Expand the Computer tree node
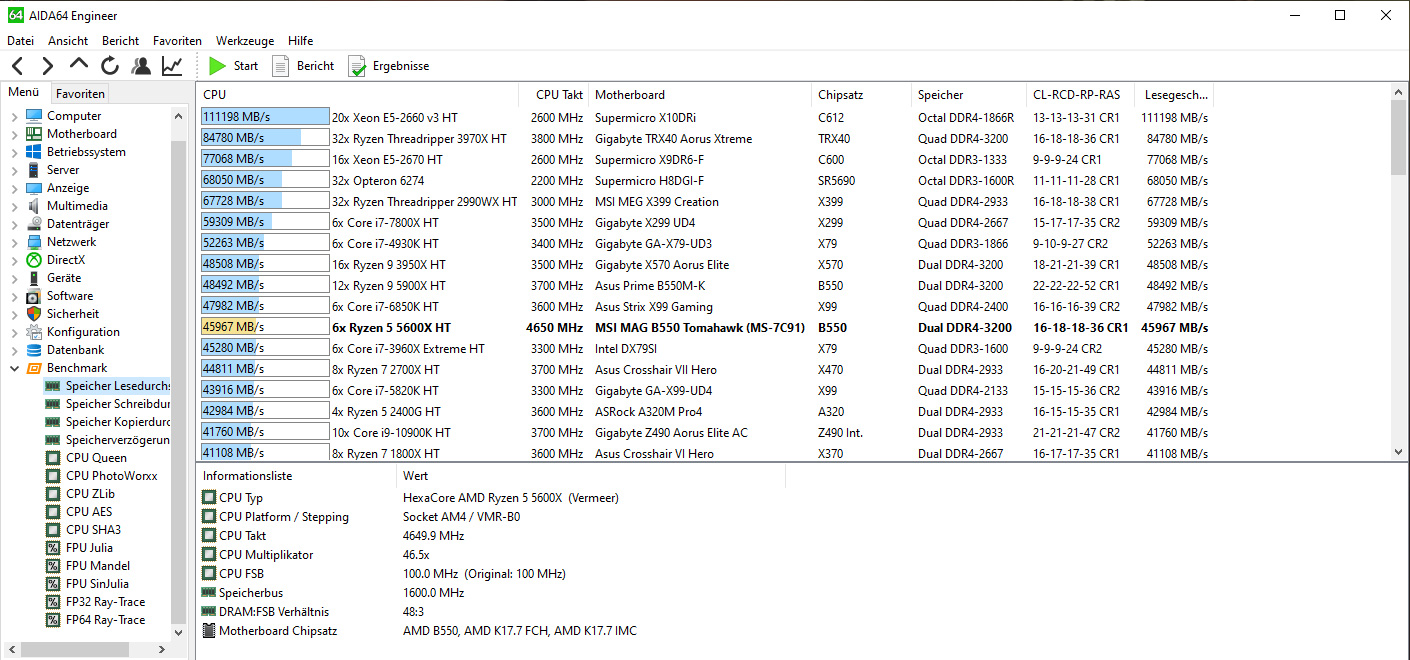This screenshot has height=660, width=1410. [14, 116]
